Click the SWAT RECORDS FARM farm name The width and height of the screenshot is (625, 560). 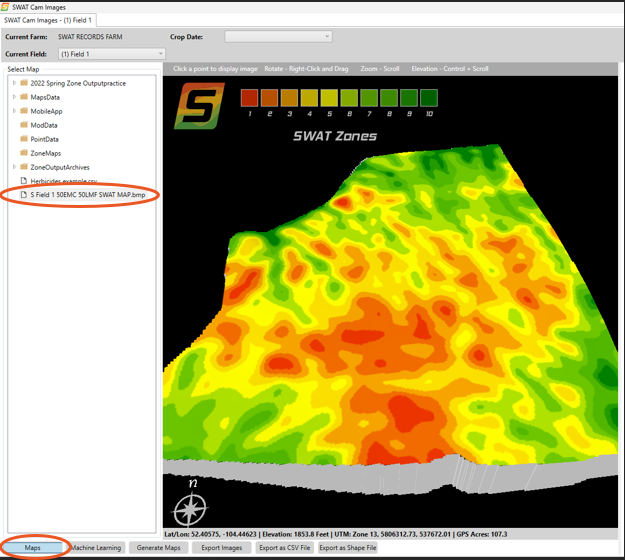coord(90,37)
